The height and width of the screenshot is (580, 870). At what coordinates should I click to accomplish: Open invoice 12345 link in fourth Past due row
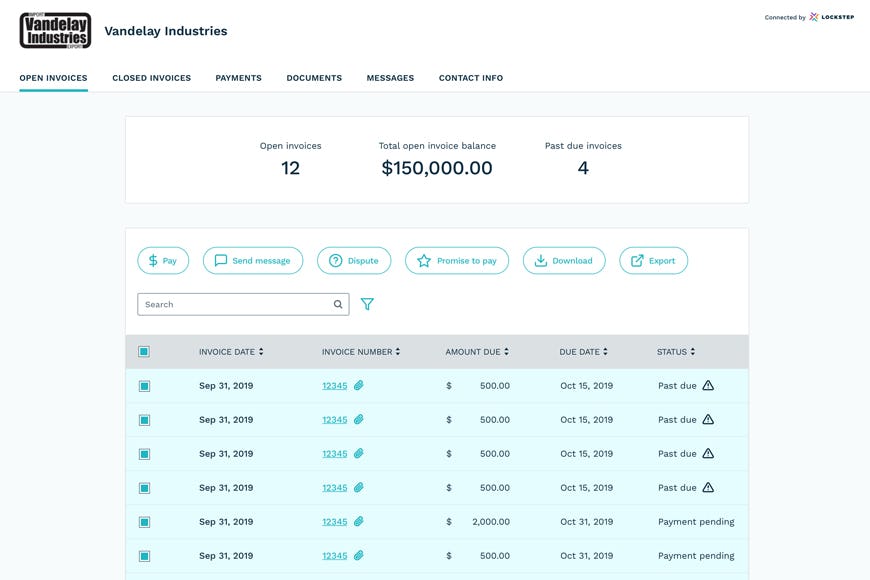335,488
